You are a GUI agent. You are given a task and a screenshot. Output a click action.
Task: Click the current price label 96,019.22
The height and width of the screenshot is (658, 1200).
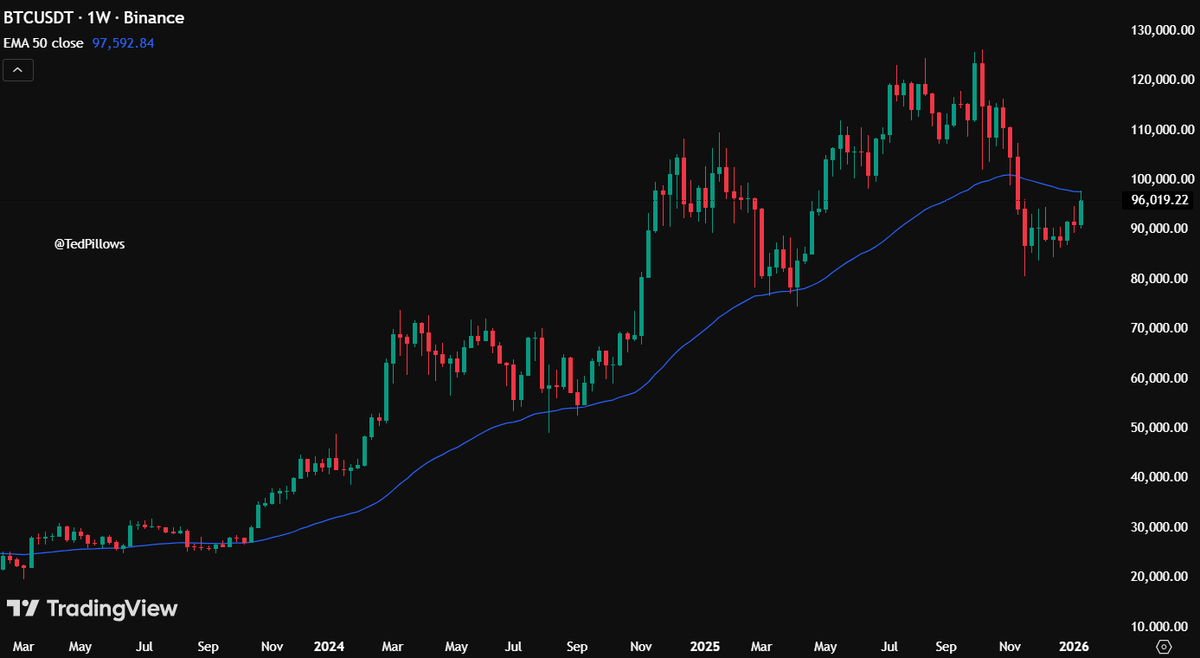tap(1159, 200)
